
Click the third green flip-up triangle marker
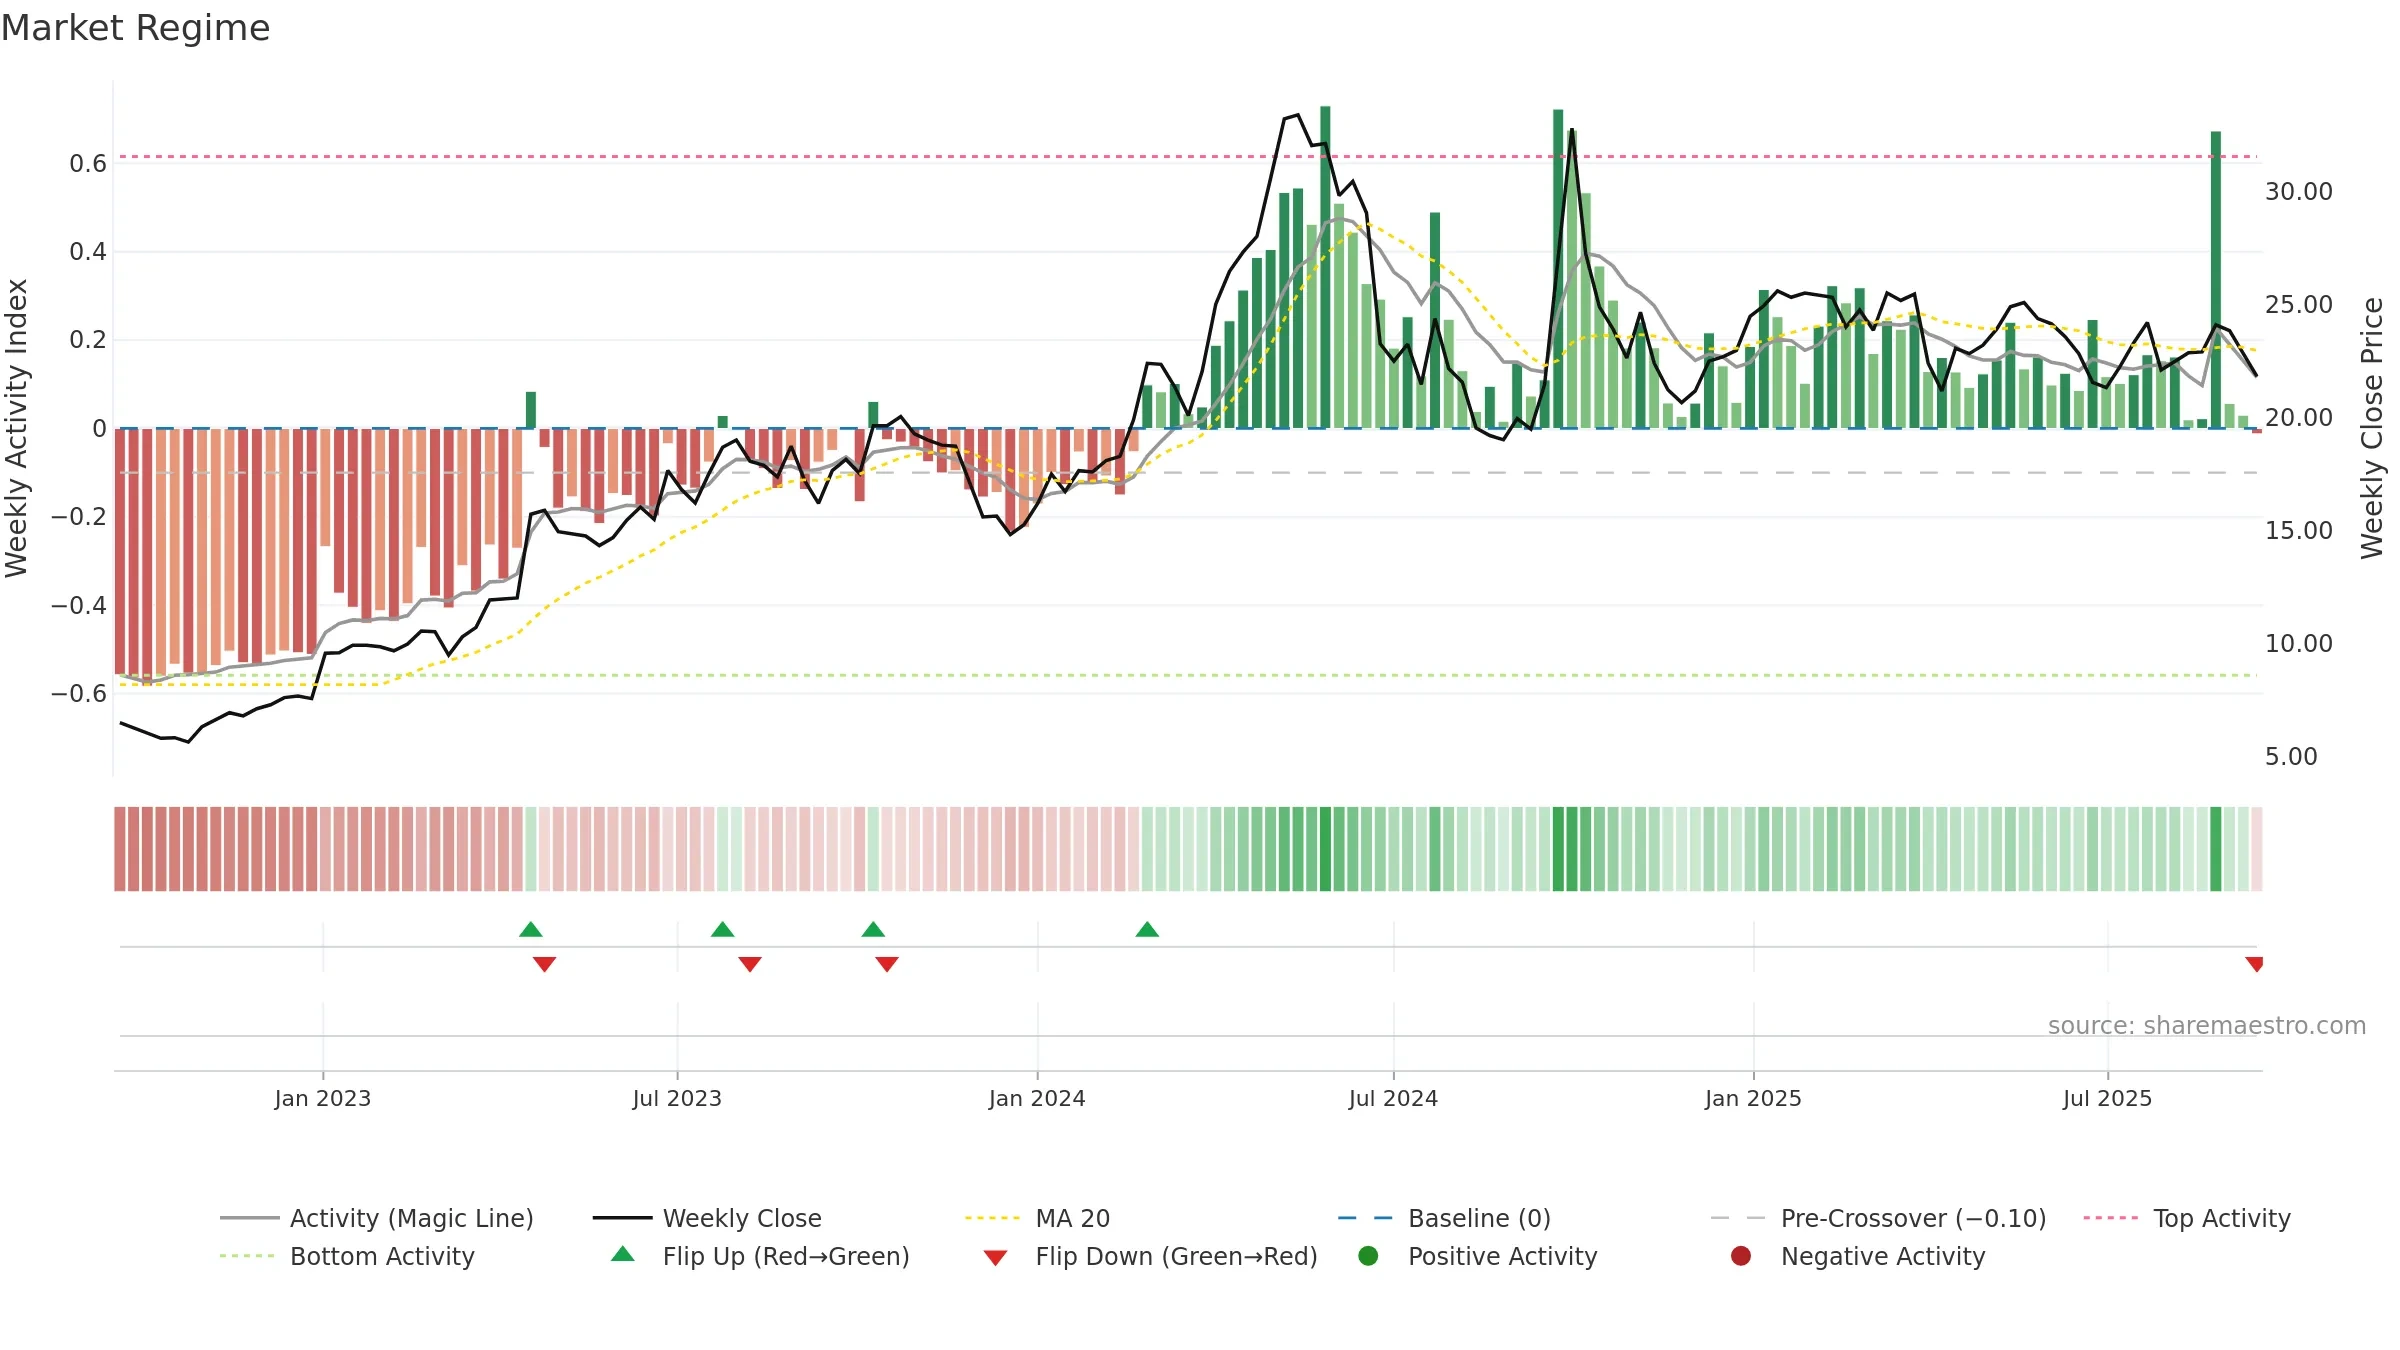click(873, 930)
